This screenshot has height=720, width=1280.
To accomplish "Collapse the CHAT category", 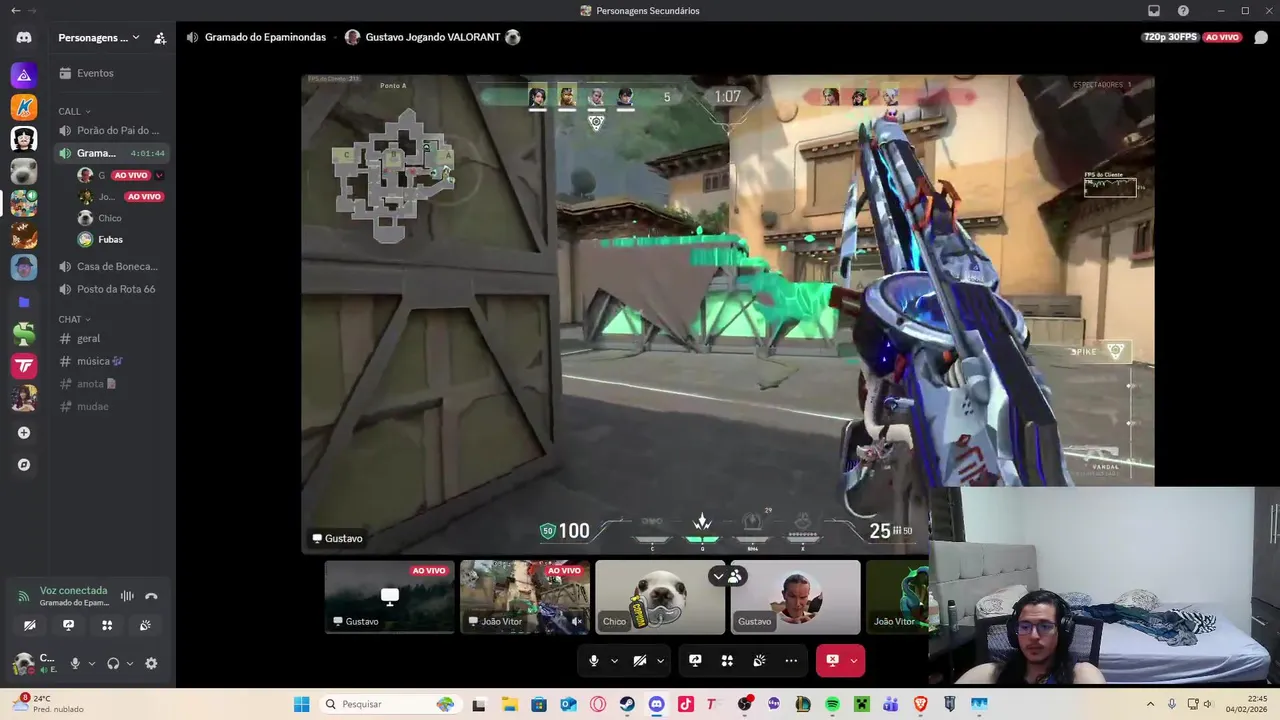I will pos(74,319).
